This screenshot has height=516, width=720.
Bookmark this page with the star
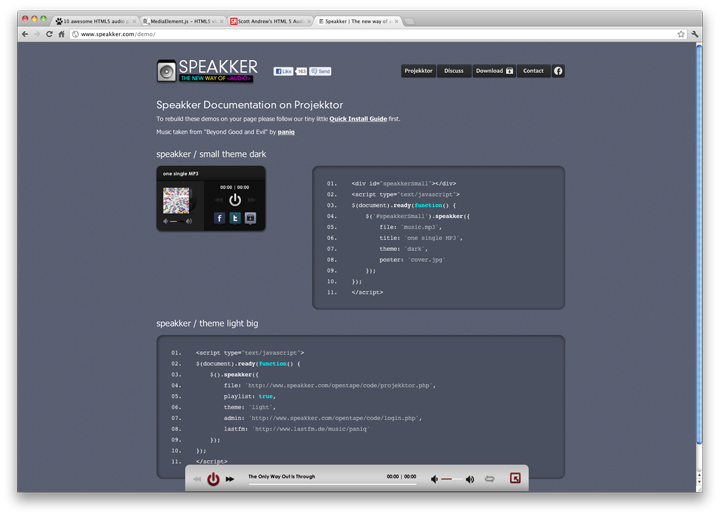[x=681, y=34]
